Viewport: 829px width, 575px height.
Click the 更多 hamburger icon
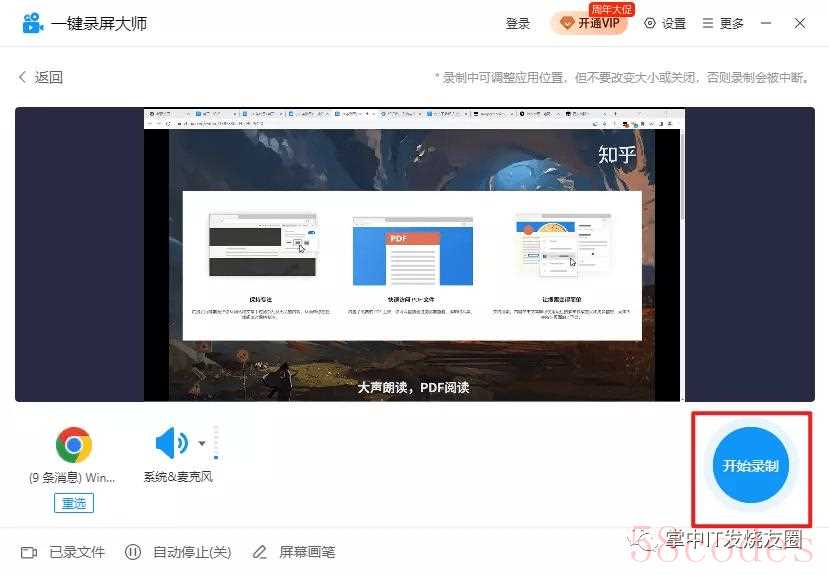[x=707, y=23]
